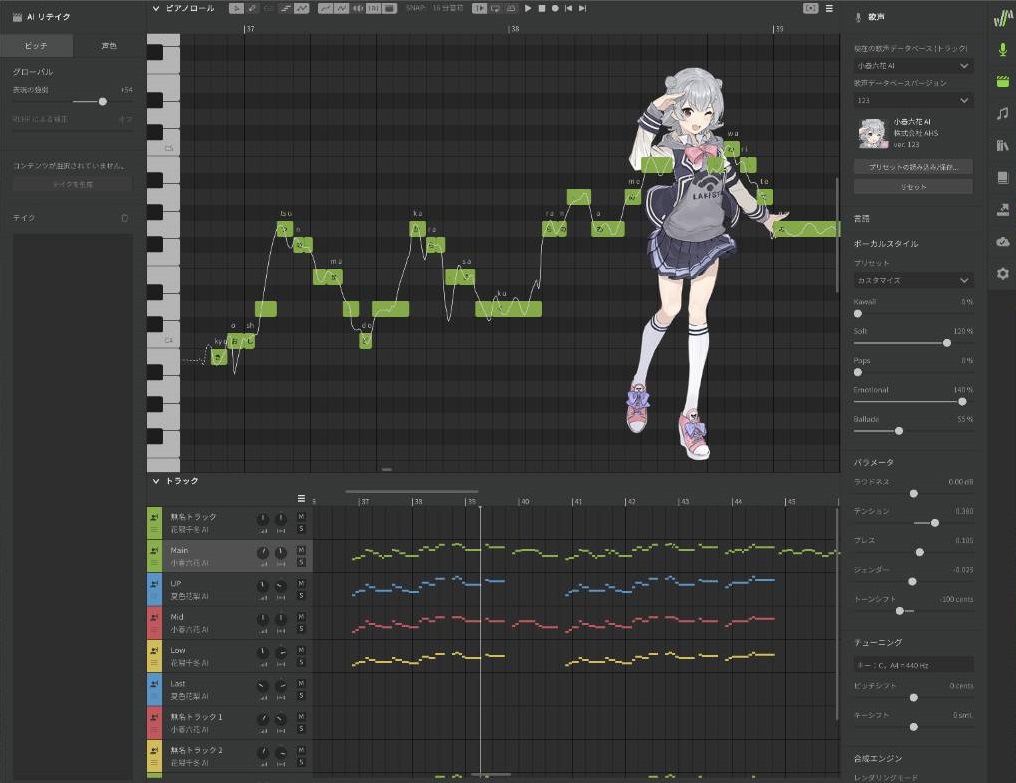Click the screenshot/focus icon beside piano roll menu
The width and height of the screenshot is (1016, 783).
click(x=811, y=8)
